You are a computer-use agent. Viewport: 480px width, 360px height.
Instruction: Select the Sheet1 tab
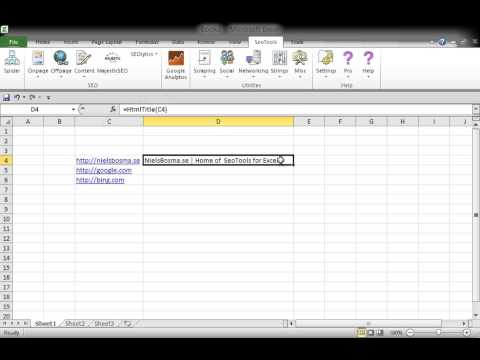coord(45,323)
